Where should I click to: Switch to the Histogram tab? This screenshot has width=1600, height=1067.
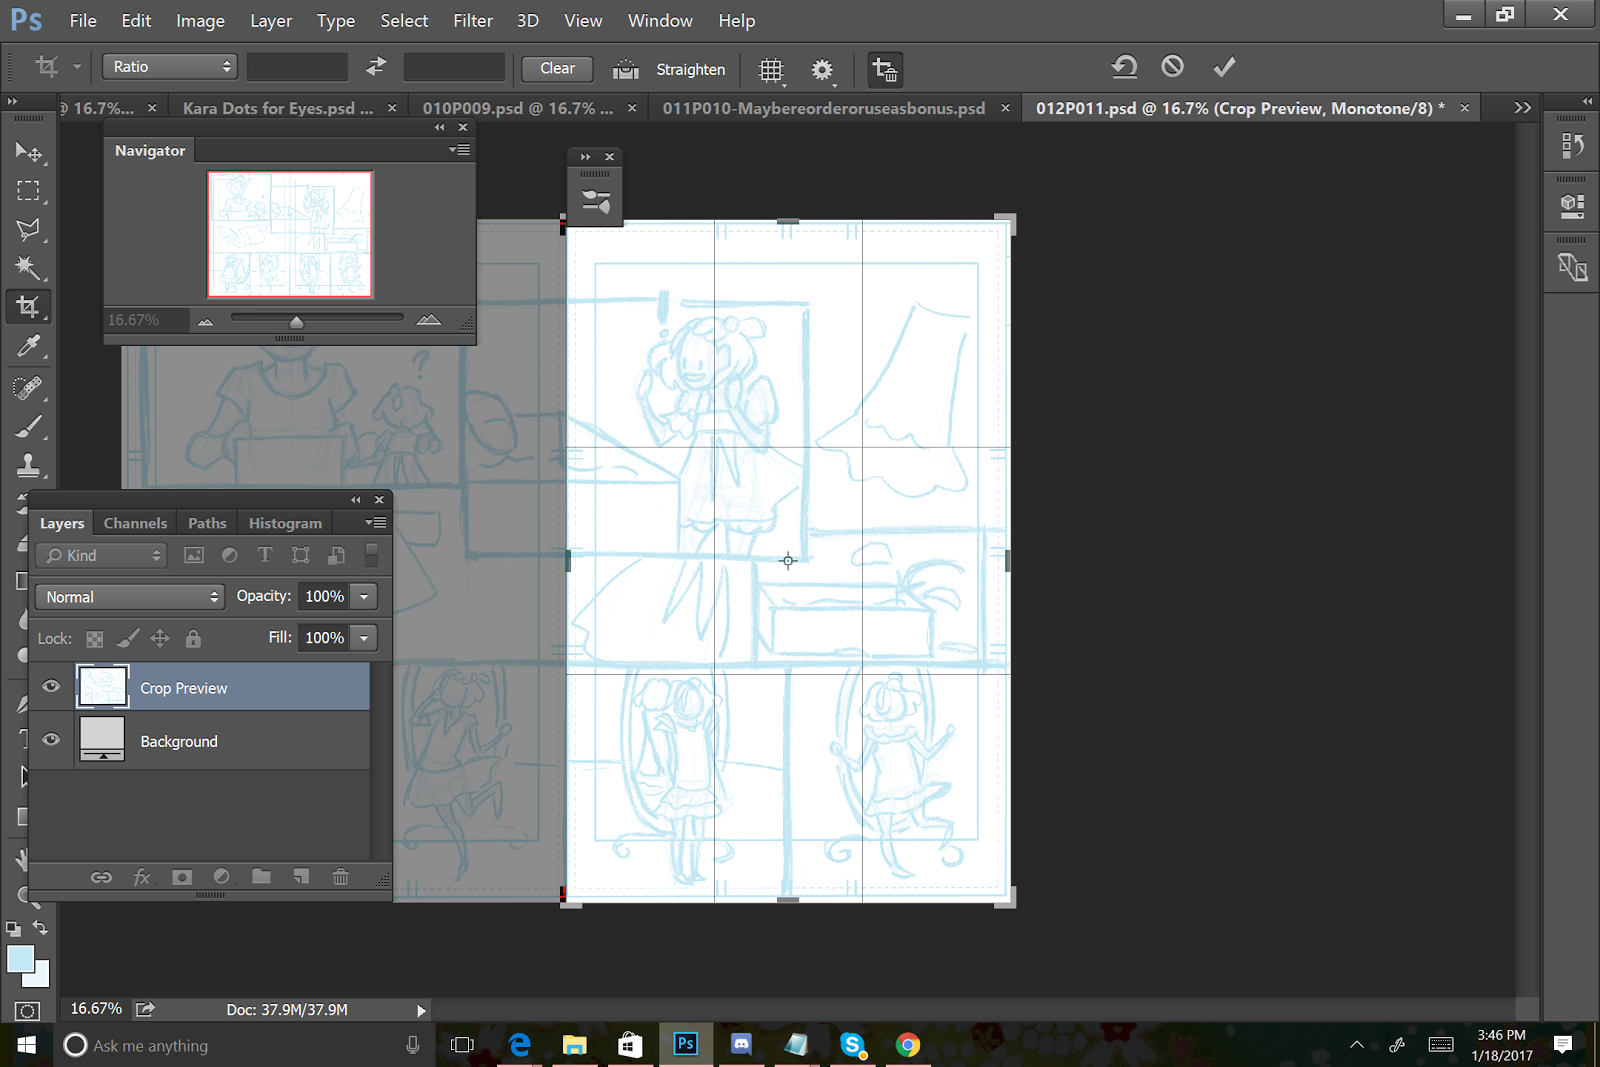tap(285, 523)
